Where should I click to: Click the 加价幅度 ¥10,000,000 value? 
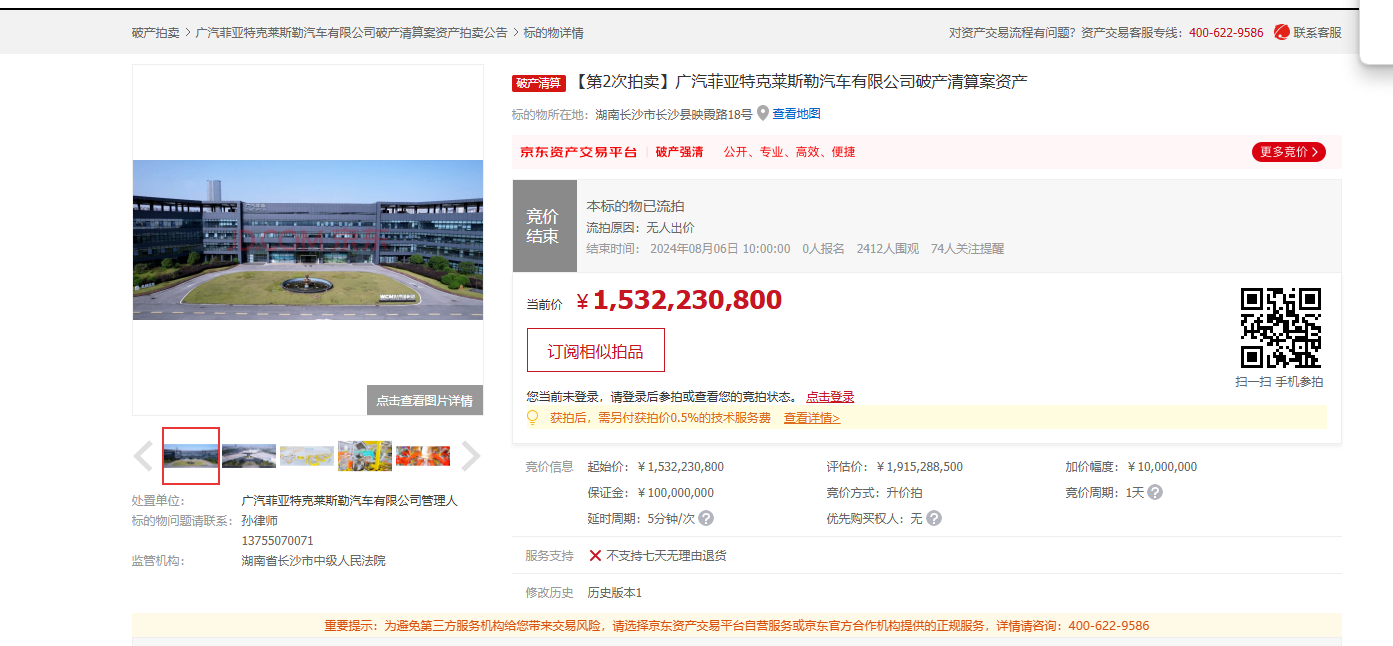coord(1162,467)
